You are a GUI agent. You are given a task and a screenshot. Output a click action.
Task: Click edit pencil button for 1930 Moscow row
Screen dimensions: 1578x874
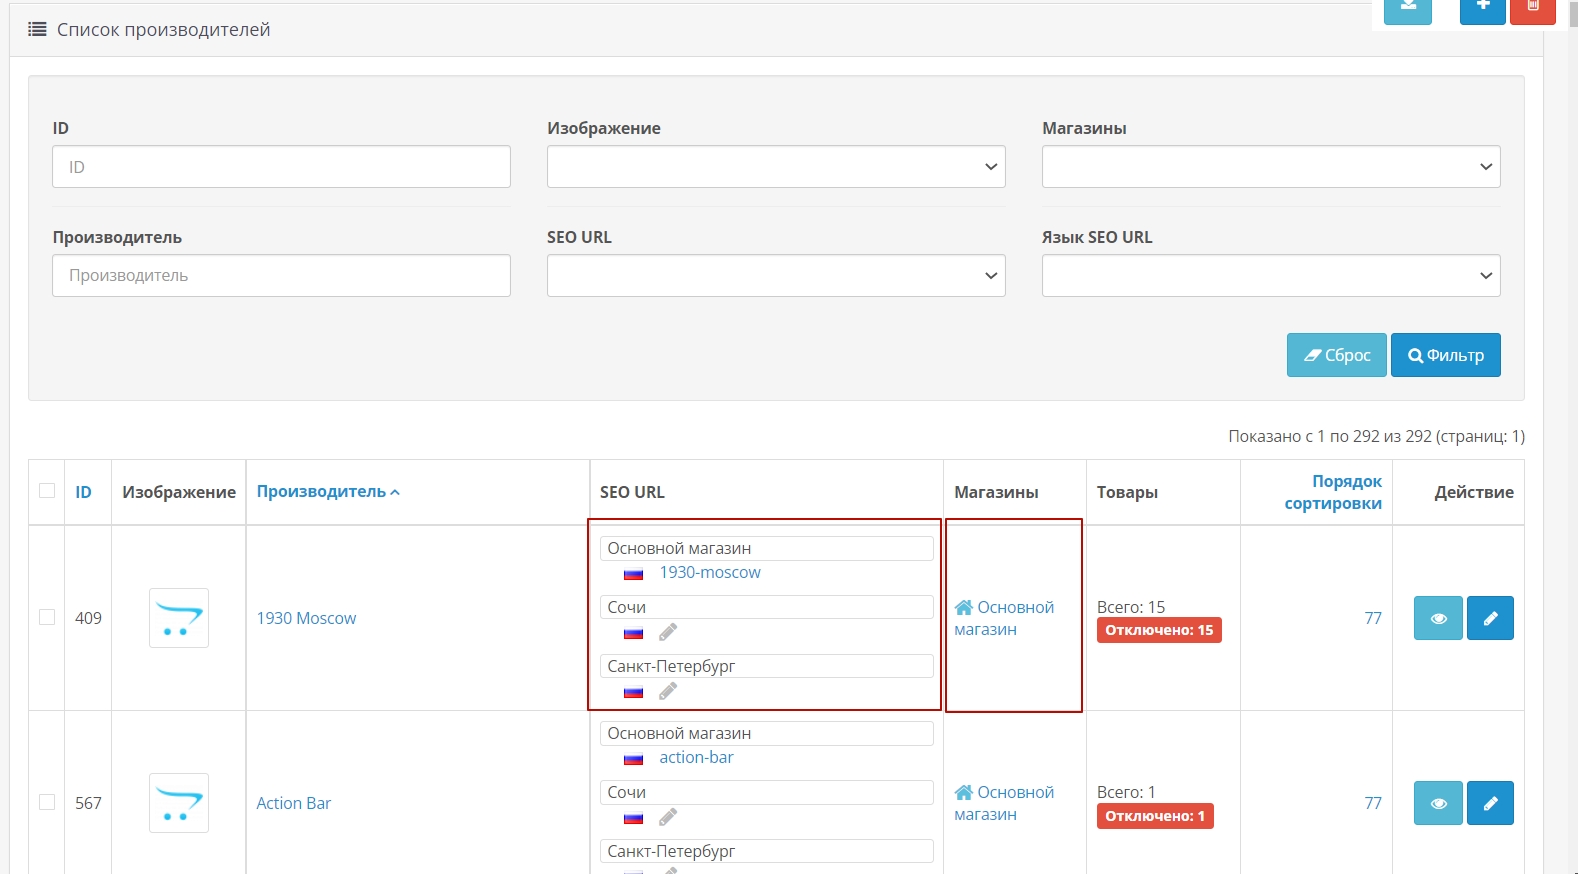[x=1489, y=618]
